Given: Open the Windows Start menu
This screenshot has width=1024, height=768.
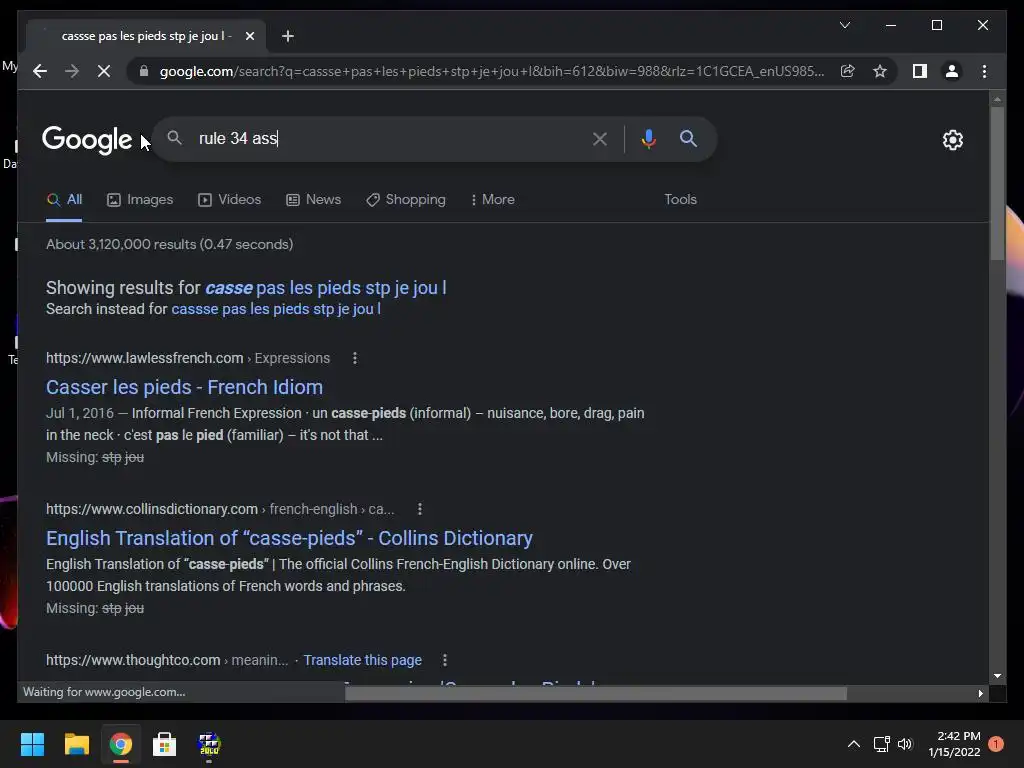Looking at the screenshot, I should click(x=33, y=744).
